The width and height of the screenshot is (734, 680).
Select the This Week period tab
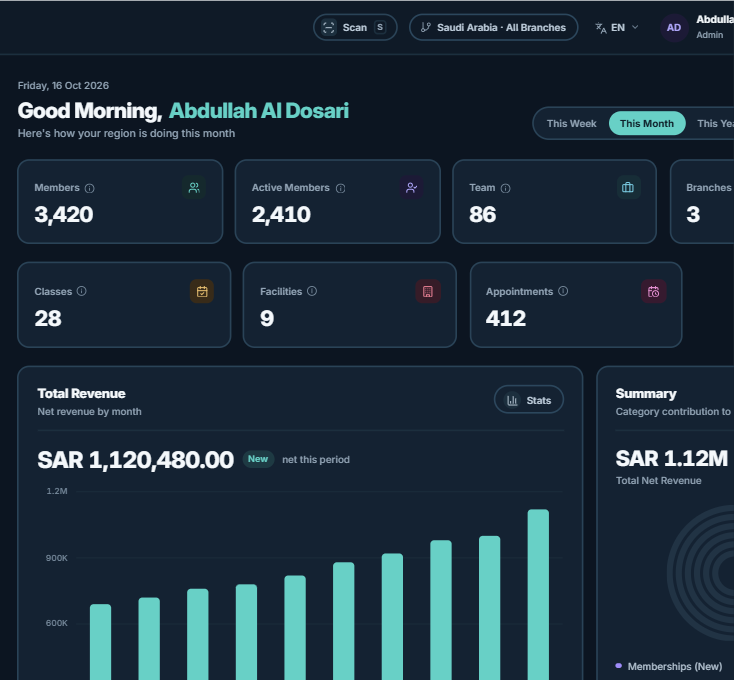pyautogui.click(x=571, y=124)
